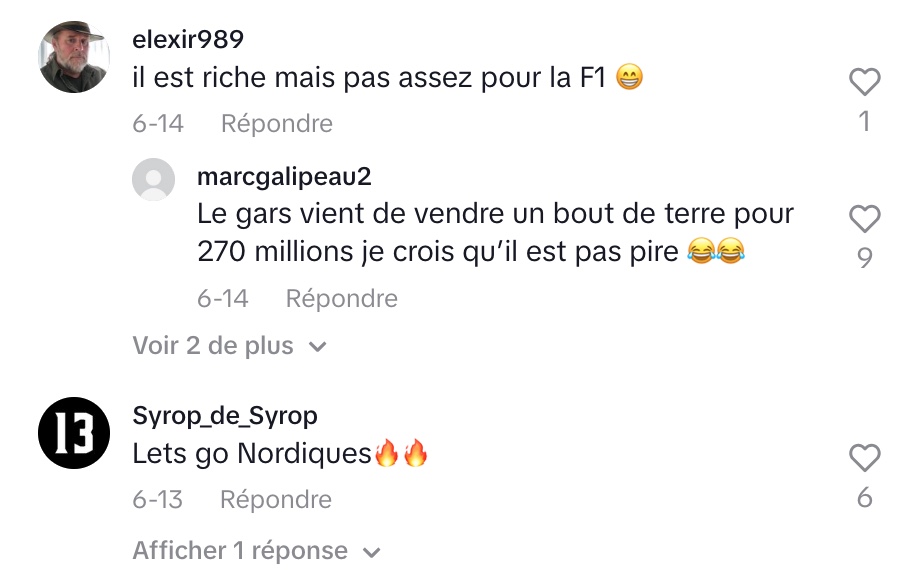The width and height of the screenshot is (912, 580).
Task: Tap the heart on marcgalipeau2's reply
Action: point(864,219)
